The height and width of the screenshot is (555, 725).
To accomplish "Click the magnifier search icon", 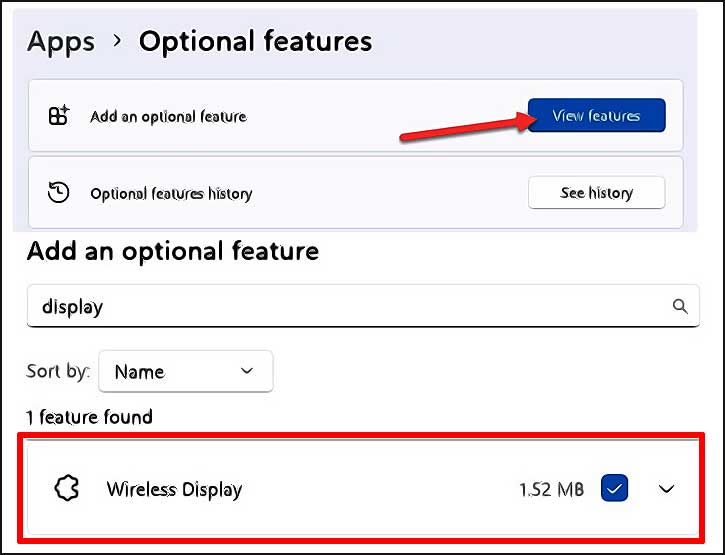I will 680,306.
